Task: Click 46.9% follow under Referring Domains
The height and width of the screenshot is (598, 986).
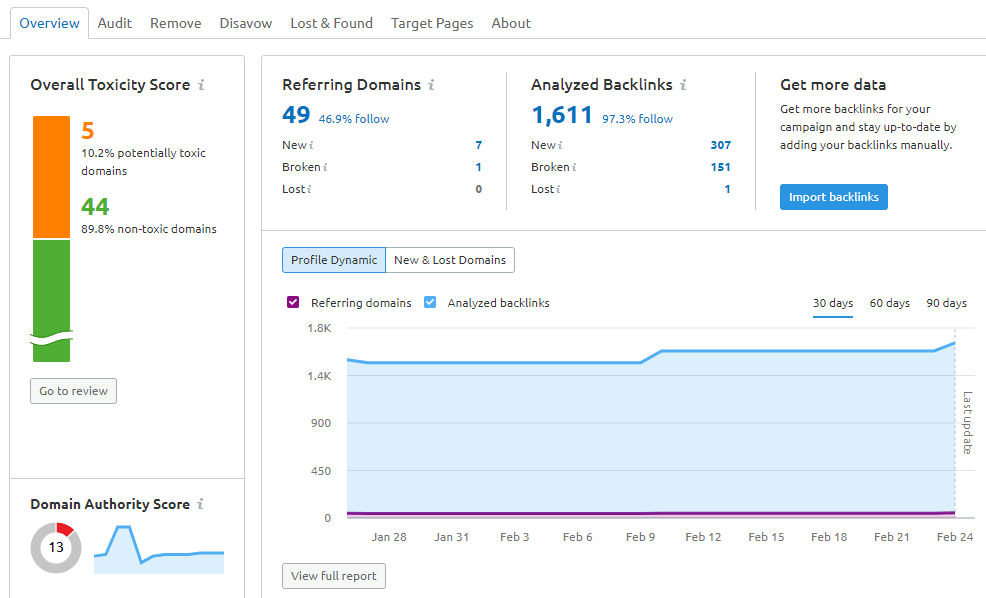Action: (354, 119)
